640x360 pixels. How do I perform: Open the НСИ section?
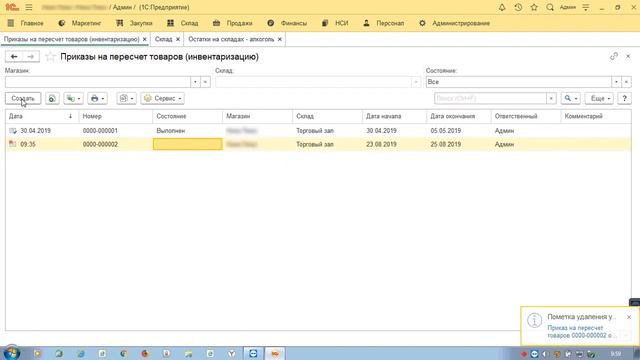click(335, 23)
